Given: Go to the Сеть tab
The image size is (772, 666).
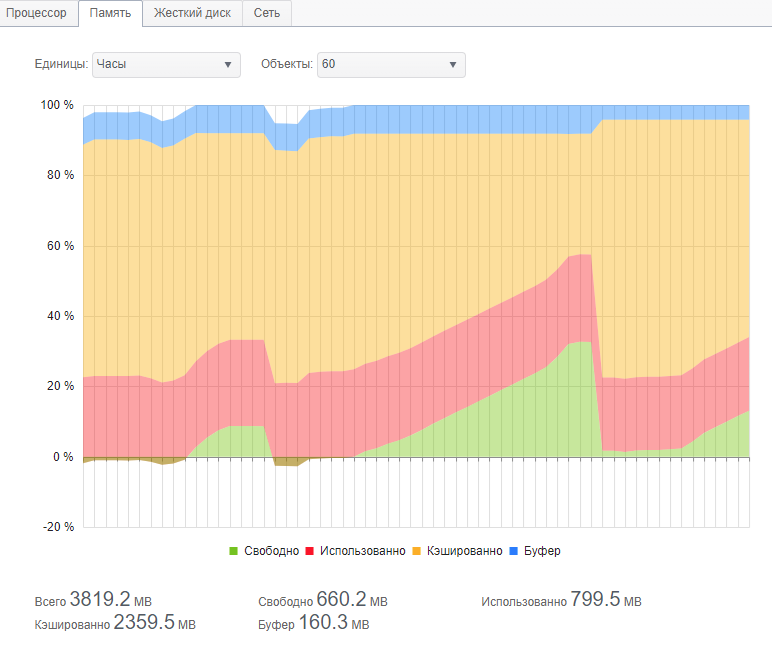Looking at the screenshot, I should click(x=267, y=13).
